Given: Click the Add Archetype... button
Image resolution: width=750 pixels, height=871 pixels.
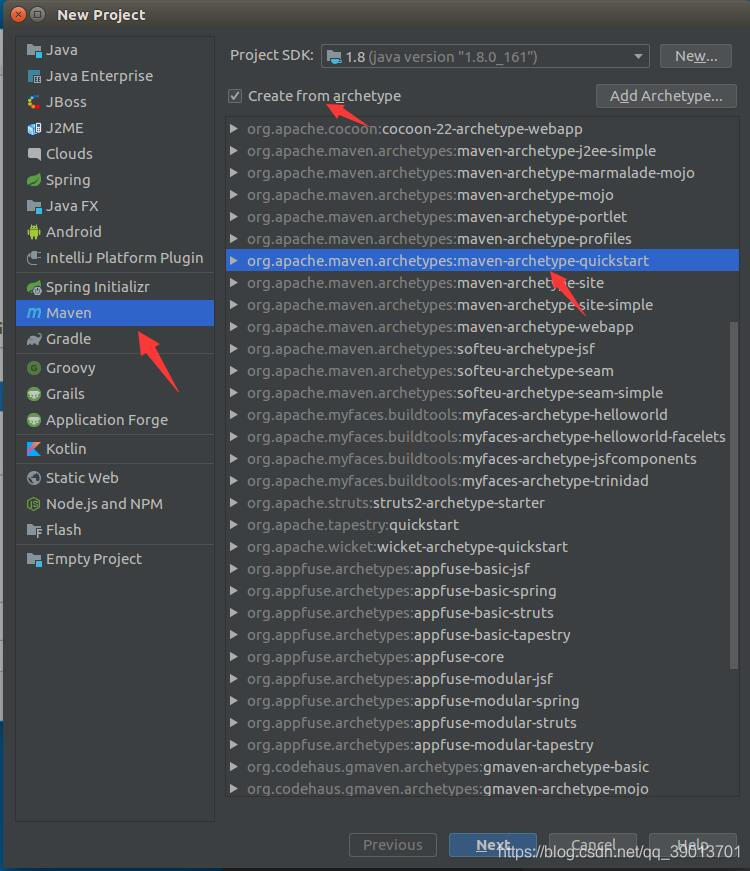Looking at the screenshot, I should tap(666, 96).
